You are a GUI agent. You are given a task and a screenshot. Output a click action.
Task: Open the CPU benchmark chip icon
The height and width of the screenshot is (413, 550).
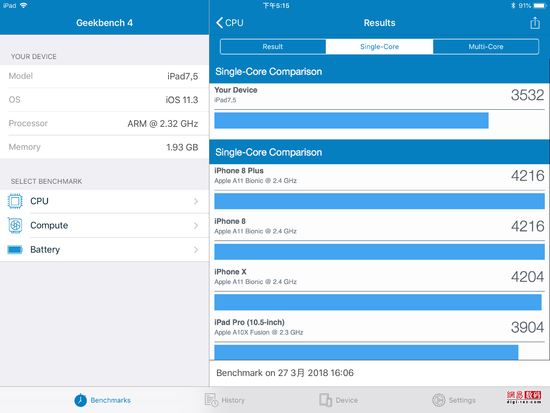(15, 201)
